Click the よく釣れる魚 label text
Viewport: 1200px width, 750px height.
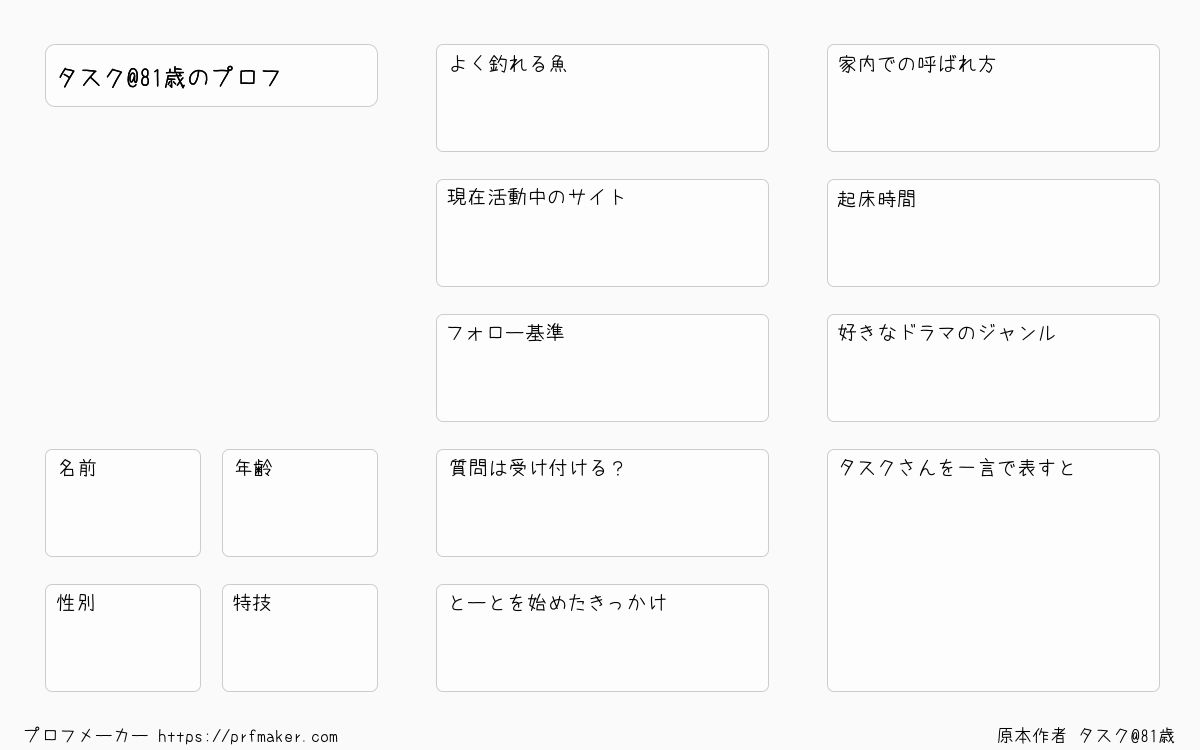pyautogui.click(x=508, y=64)
